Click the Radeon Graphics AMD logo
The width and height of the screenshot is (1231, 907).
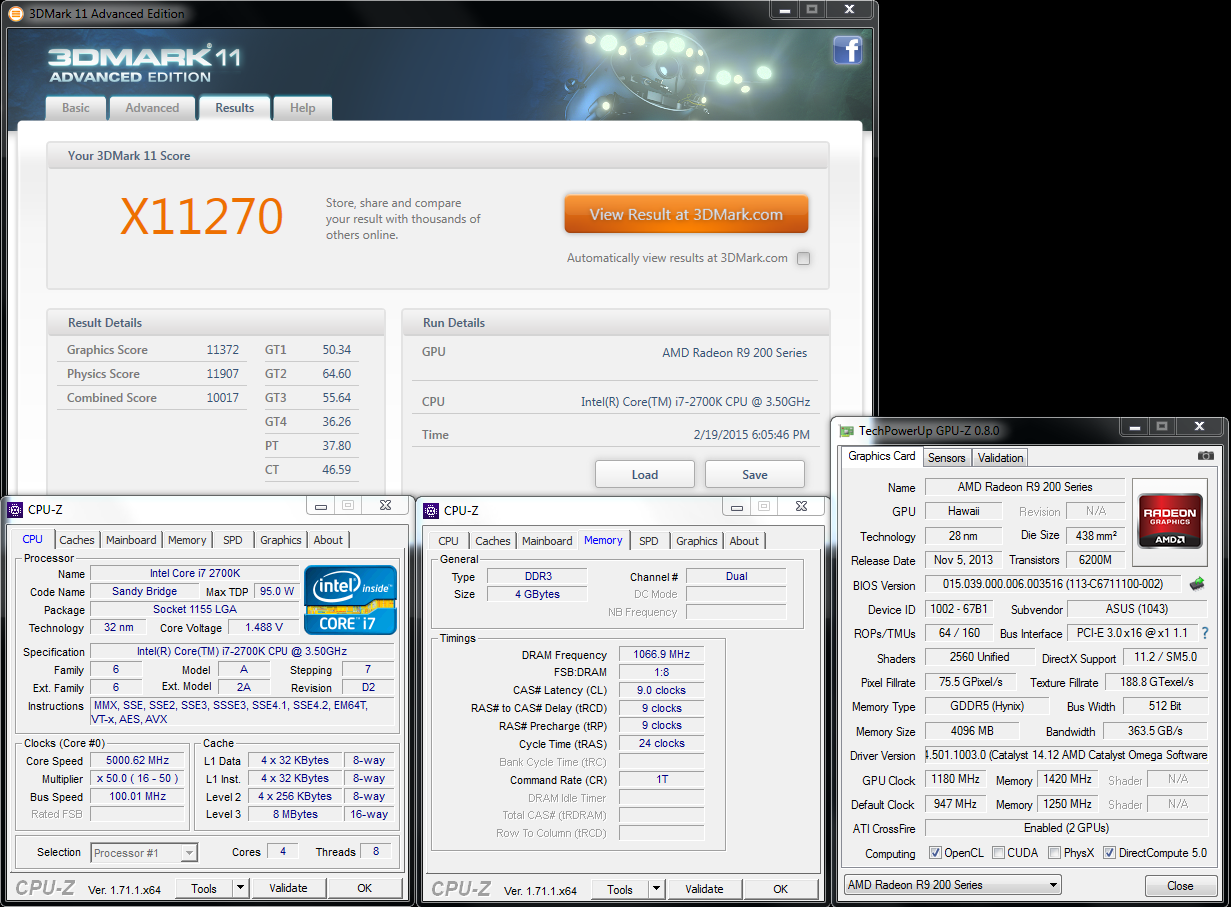1169,522
